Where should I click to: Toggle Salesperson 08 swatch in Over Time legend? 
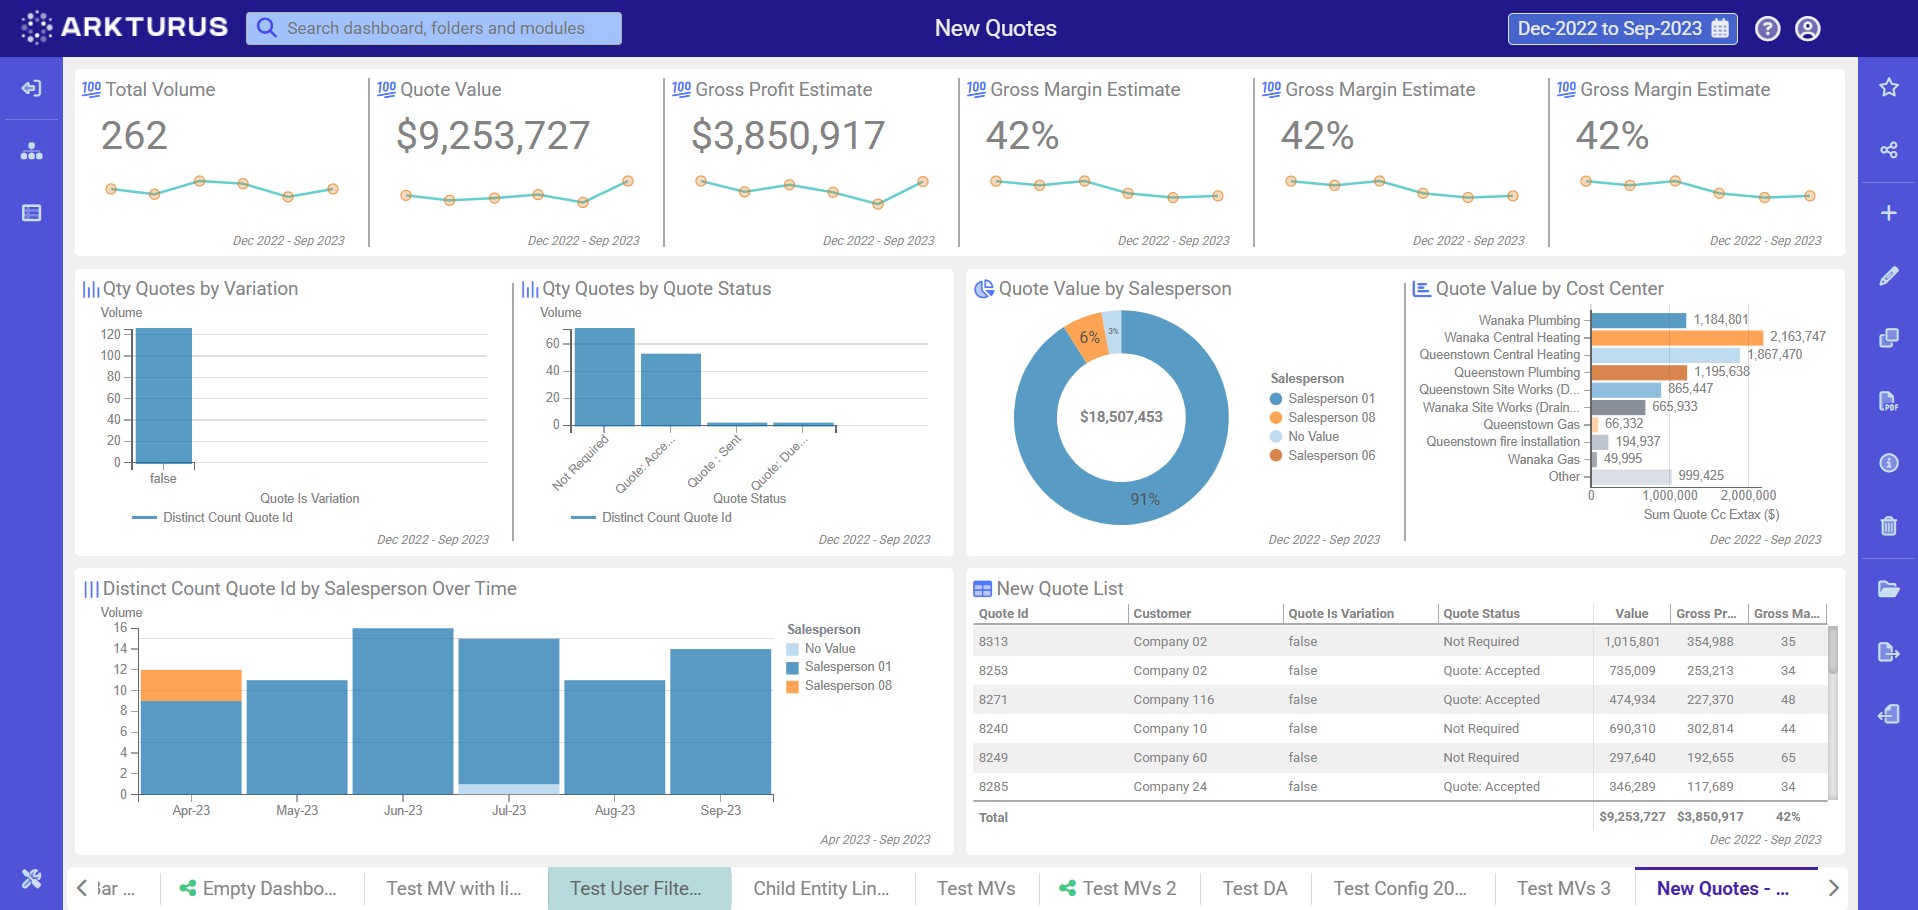coord(793,686)
